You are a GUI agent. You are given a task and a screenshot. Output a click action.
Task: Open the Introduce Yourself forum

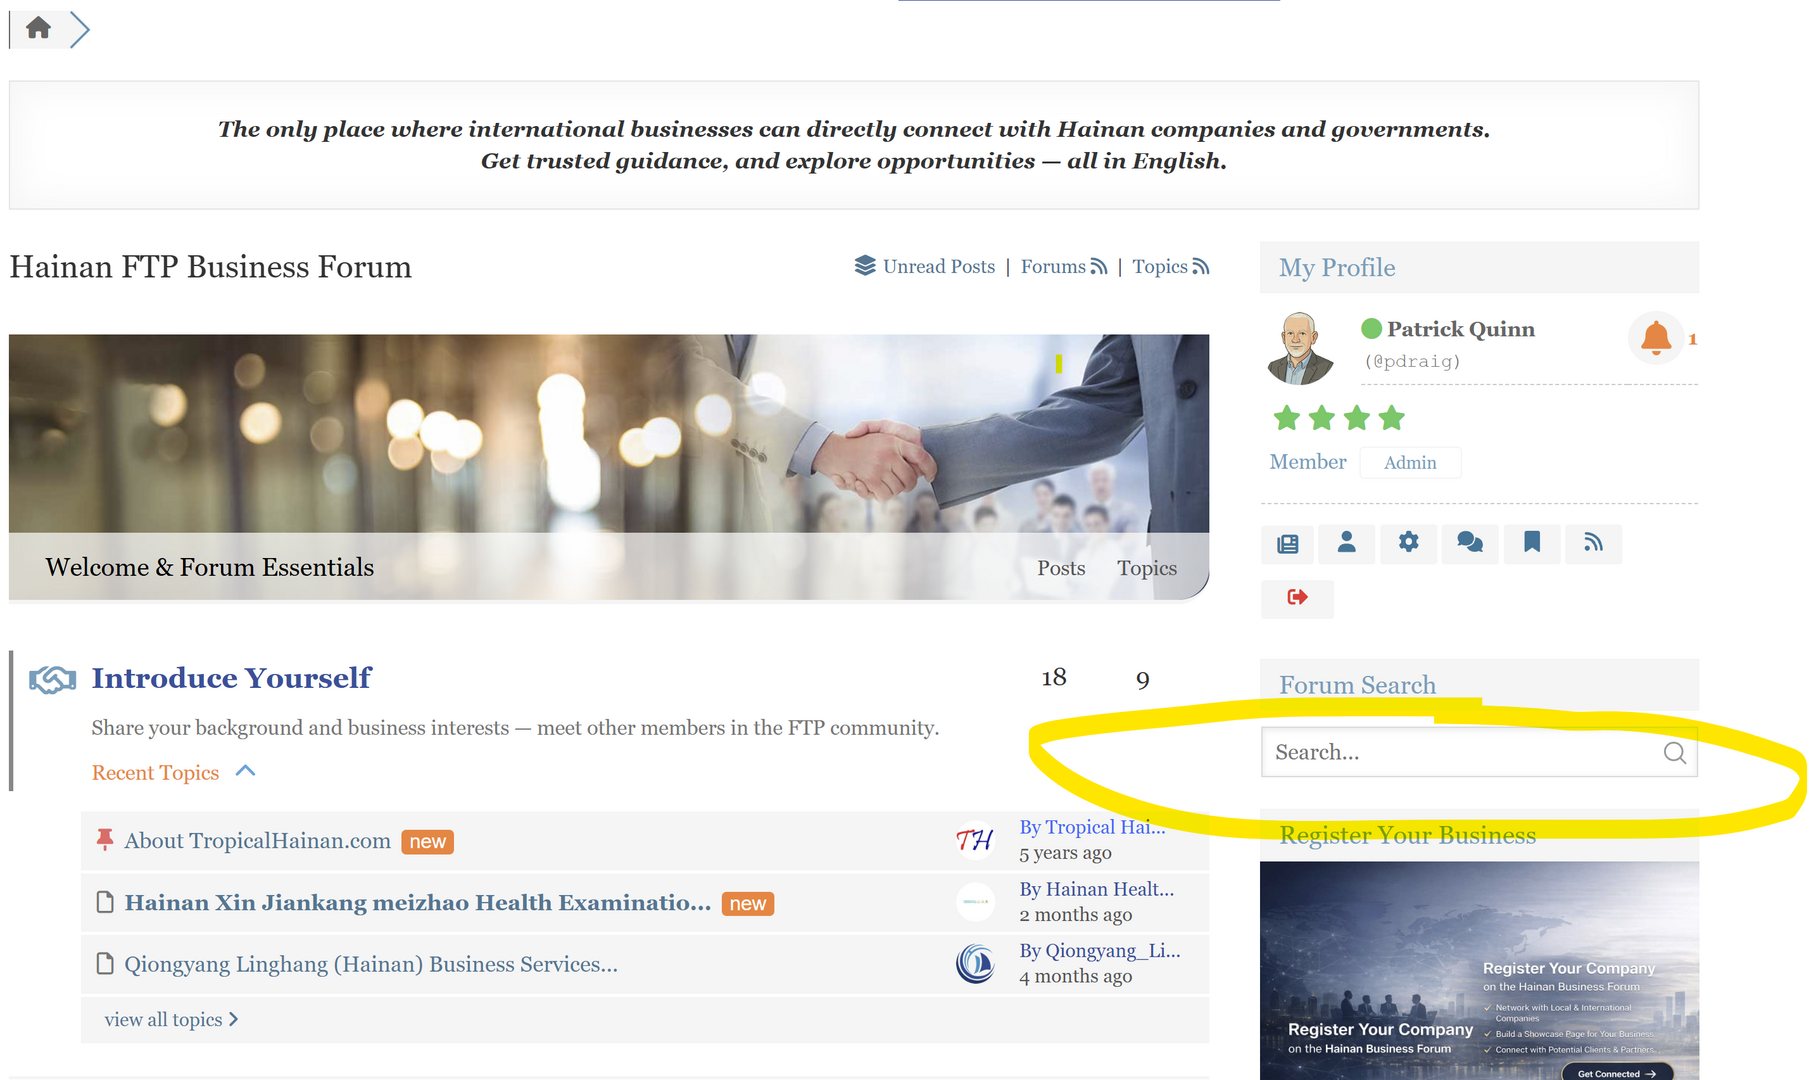(231, 678)
